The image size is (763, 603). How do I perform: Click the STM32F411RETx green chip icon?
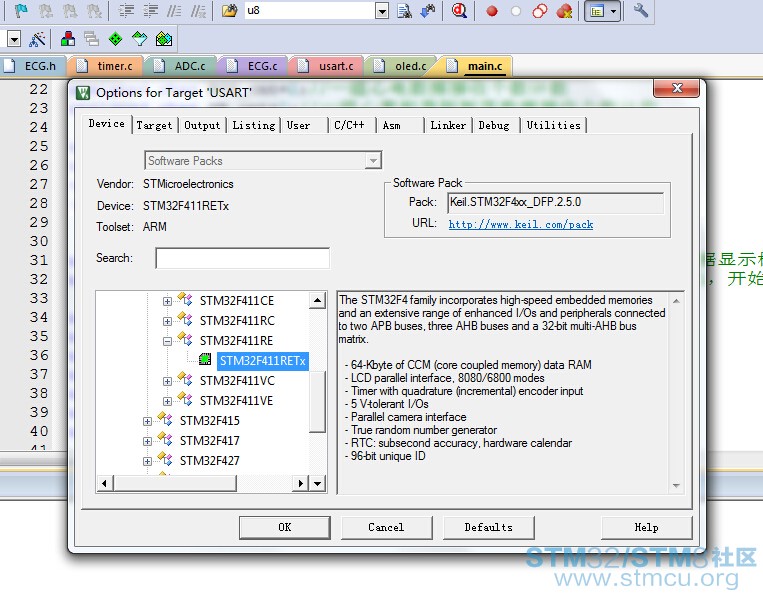205,359
